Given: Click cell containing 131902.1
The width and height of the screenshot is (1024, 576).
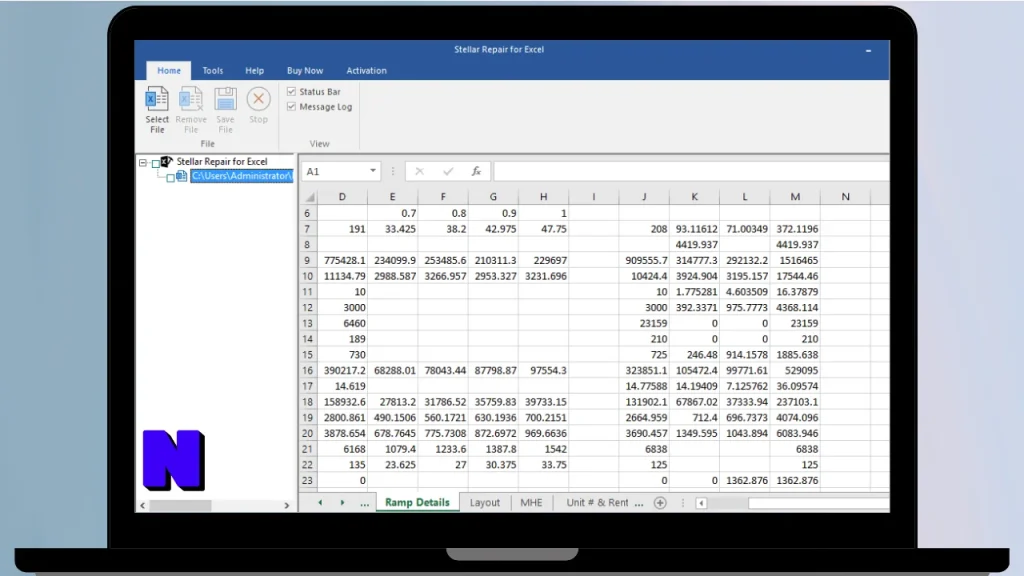Looking at the screenshot, I should tap(644, 402).
